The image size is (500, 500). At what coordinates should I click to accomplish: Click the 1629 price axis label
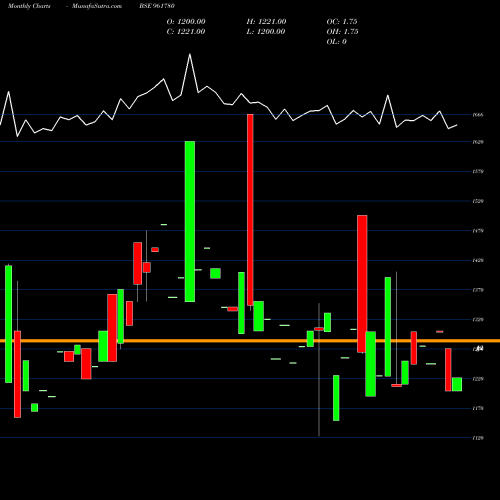pos(478,142)
